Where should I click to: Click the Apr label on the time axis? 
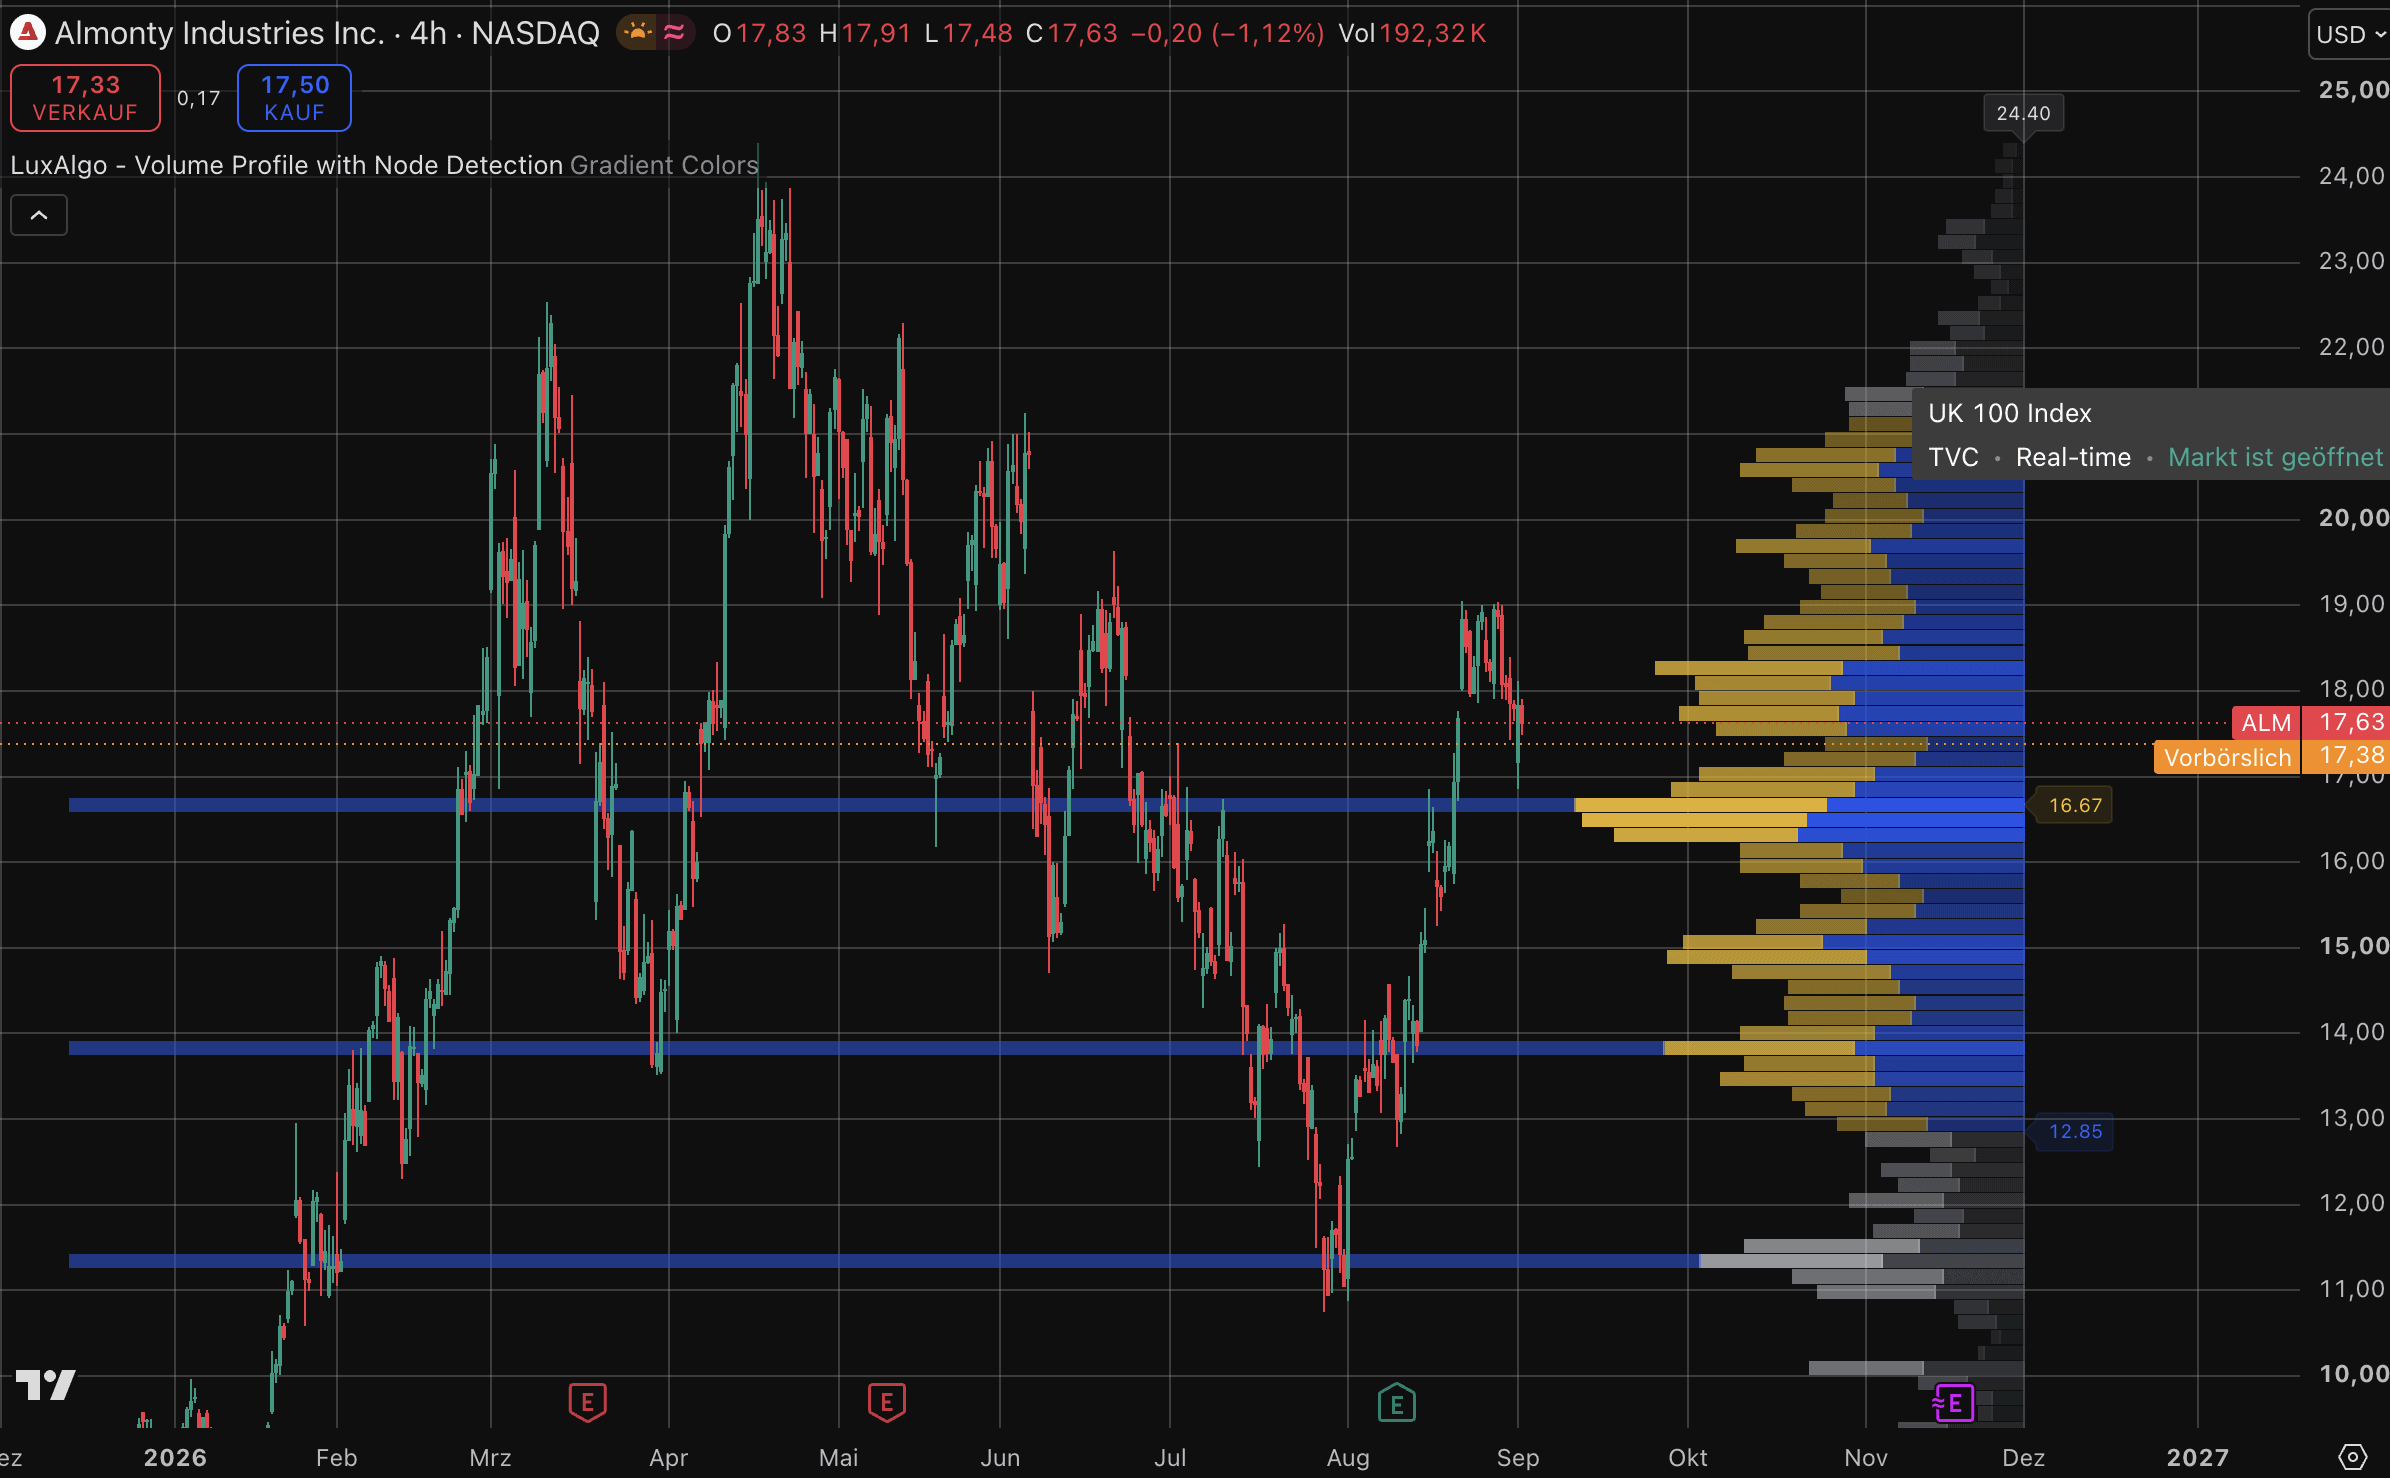(669, 1457)
